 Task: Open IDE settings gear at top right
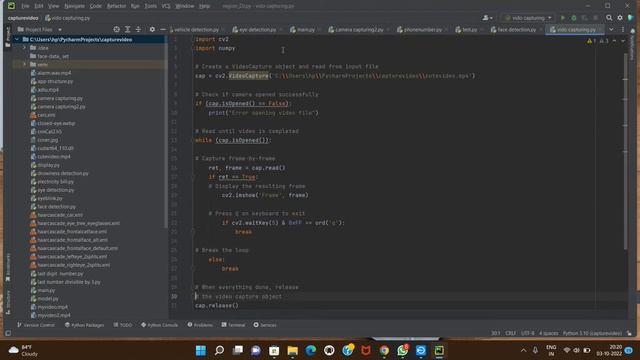pos(620,18)
